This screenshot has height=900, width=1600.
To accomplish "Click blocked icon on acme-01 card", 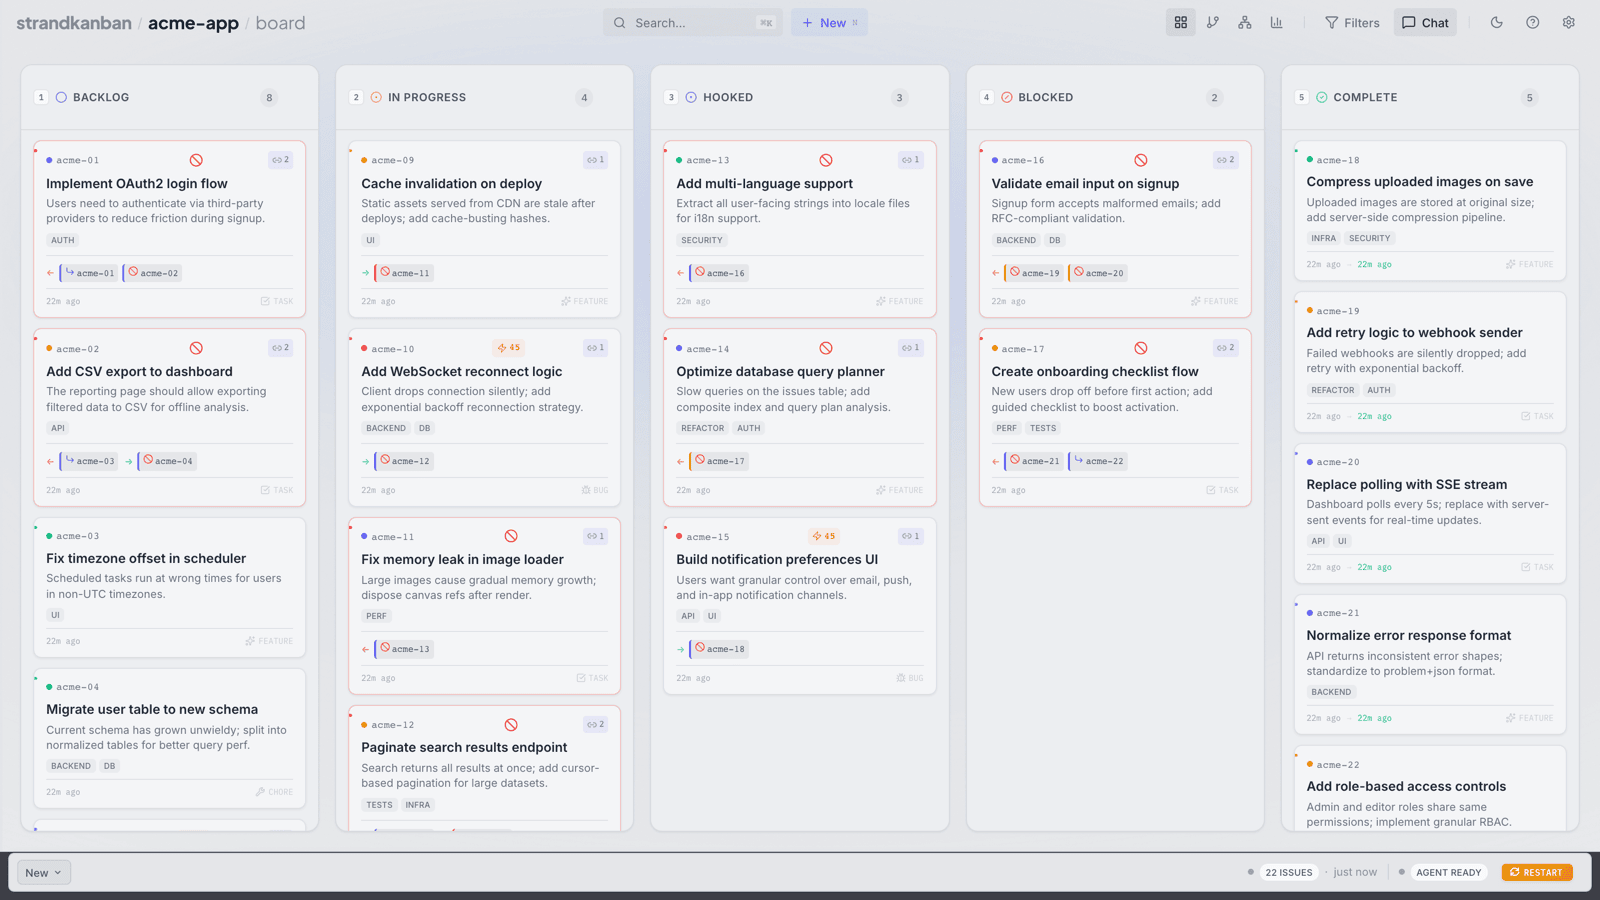I will (196, 160).
